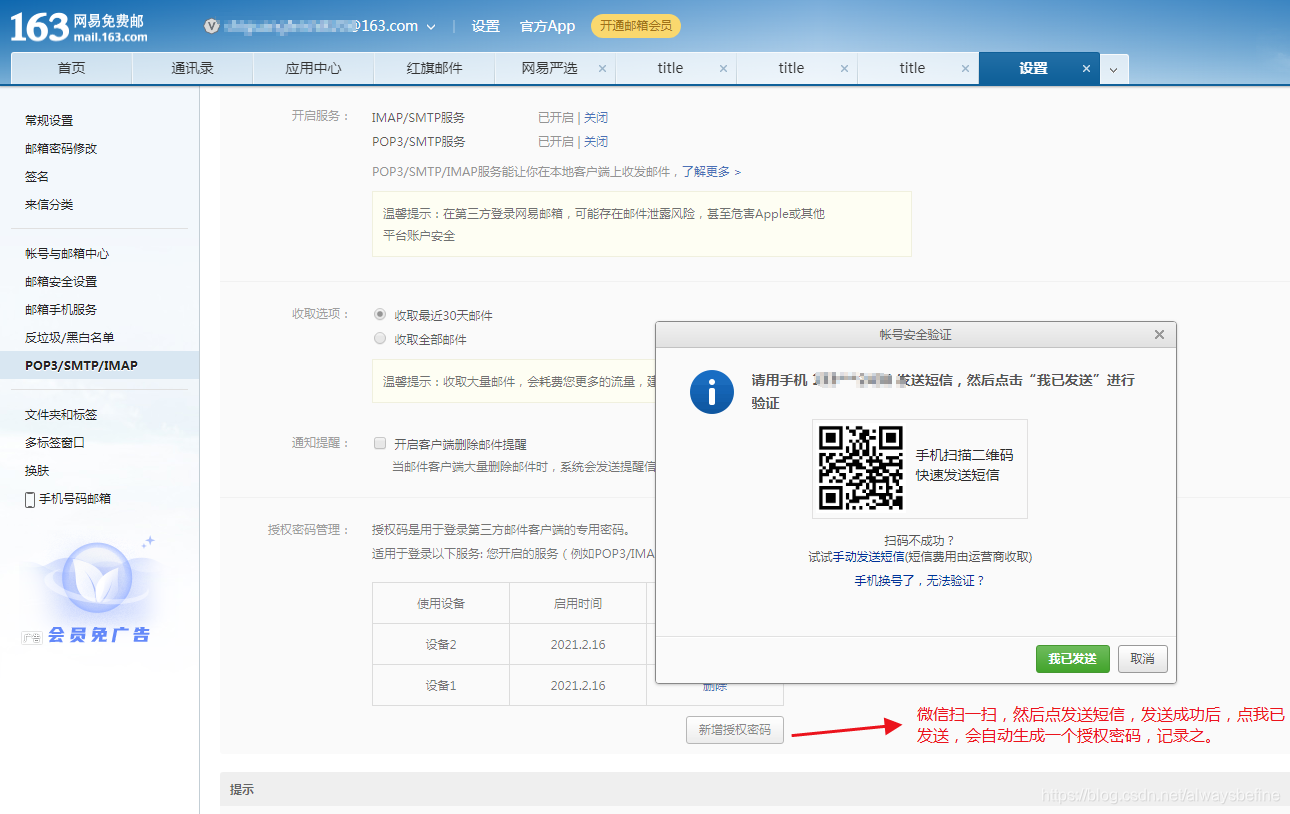Click the phone icon beside 手机号码邮箱
The image size is (1290, 814).
pyautogui.click(x=30, y=498)
